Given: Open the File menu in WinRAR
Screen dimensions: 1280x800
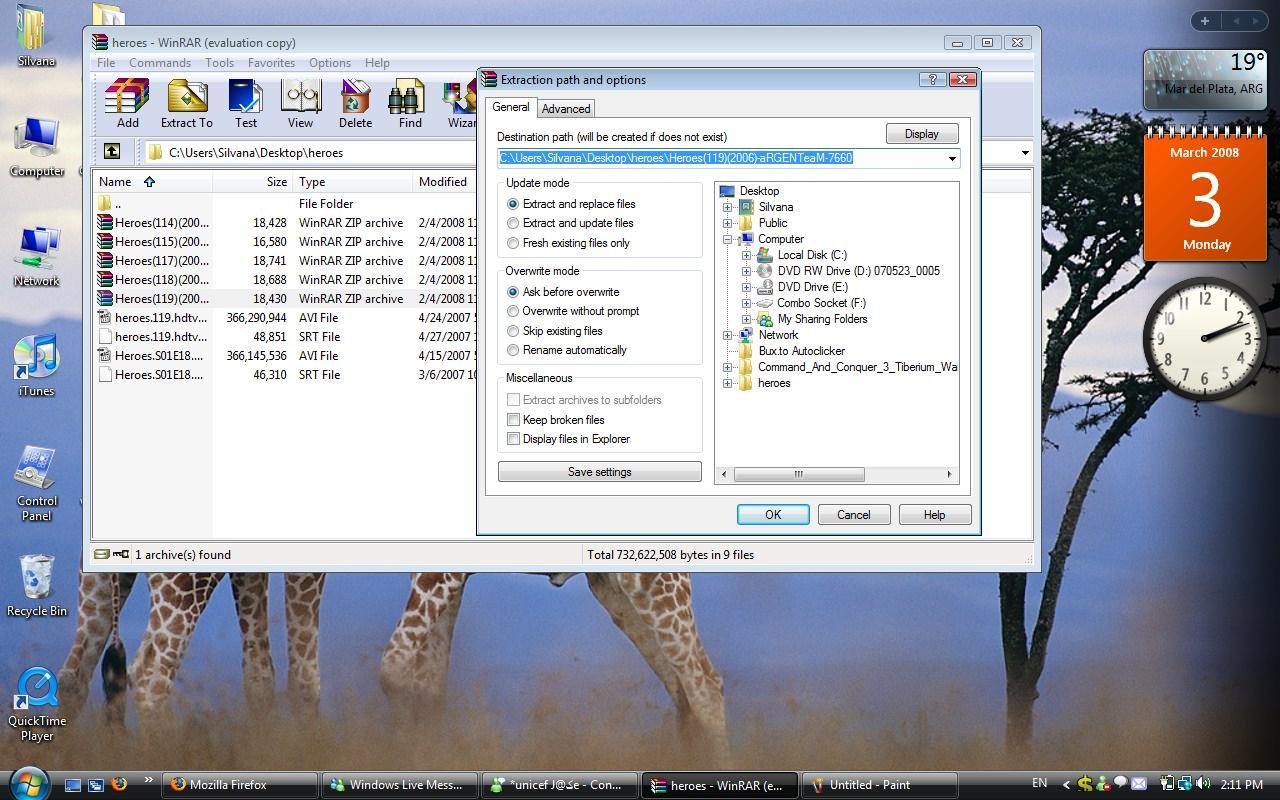Looking at the screenshot, I should (105, 63).
